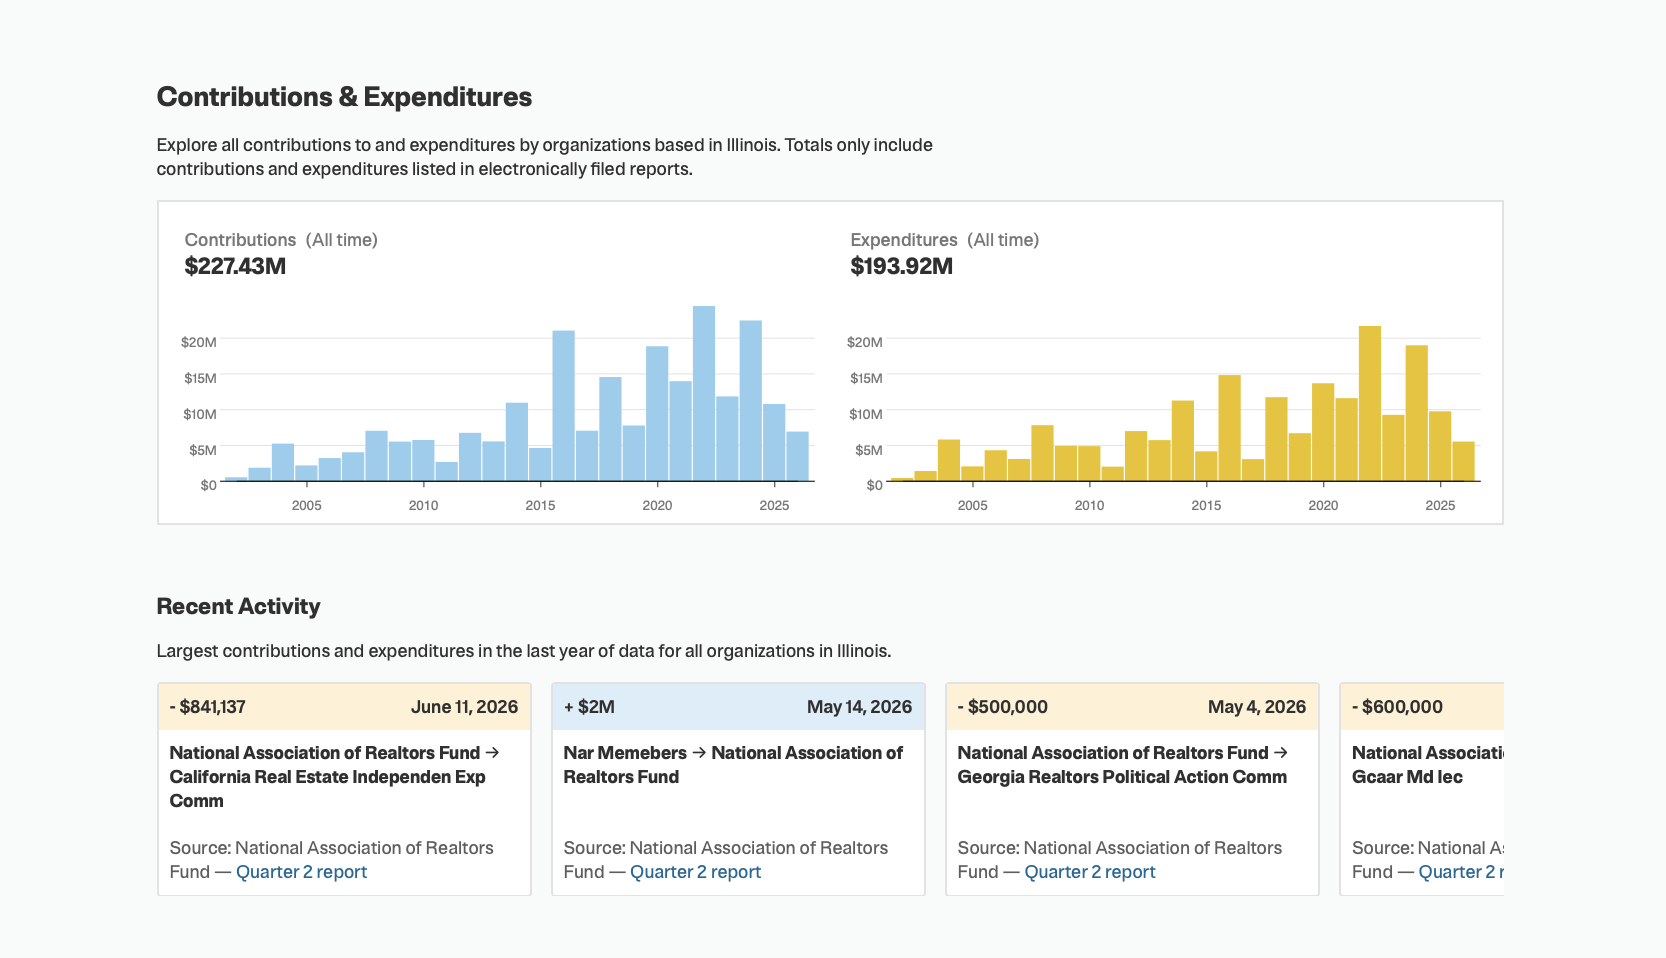The width and height of the screenshot is (1666, 958).
Task: Open the California Real Estate Independen Exp Comm title
Action: tap(335, 777)
